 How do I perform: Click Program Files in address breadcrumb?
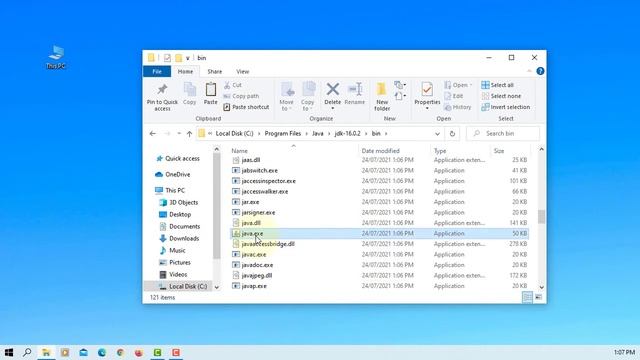coord(282,133)
